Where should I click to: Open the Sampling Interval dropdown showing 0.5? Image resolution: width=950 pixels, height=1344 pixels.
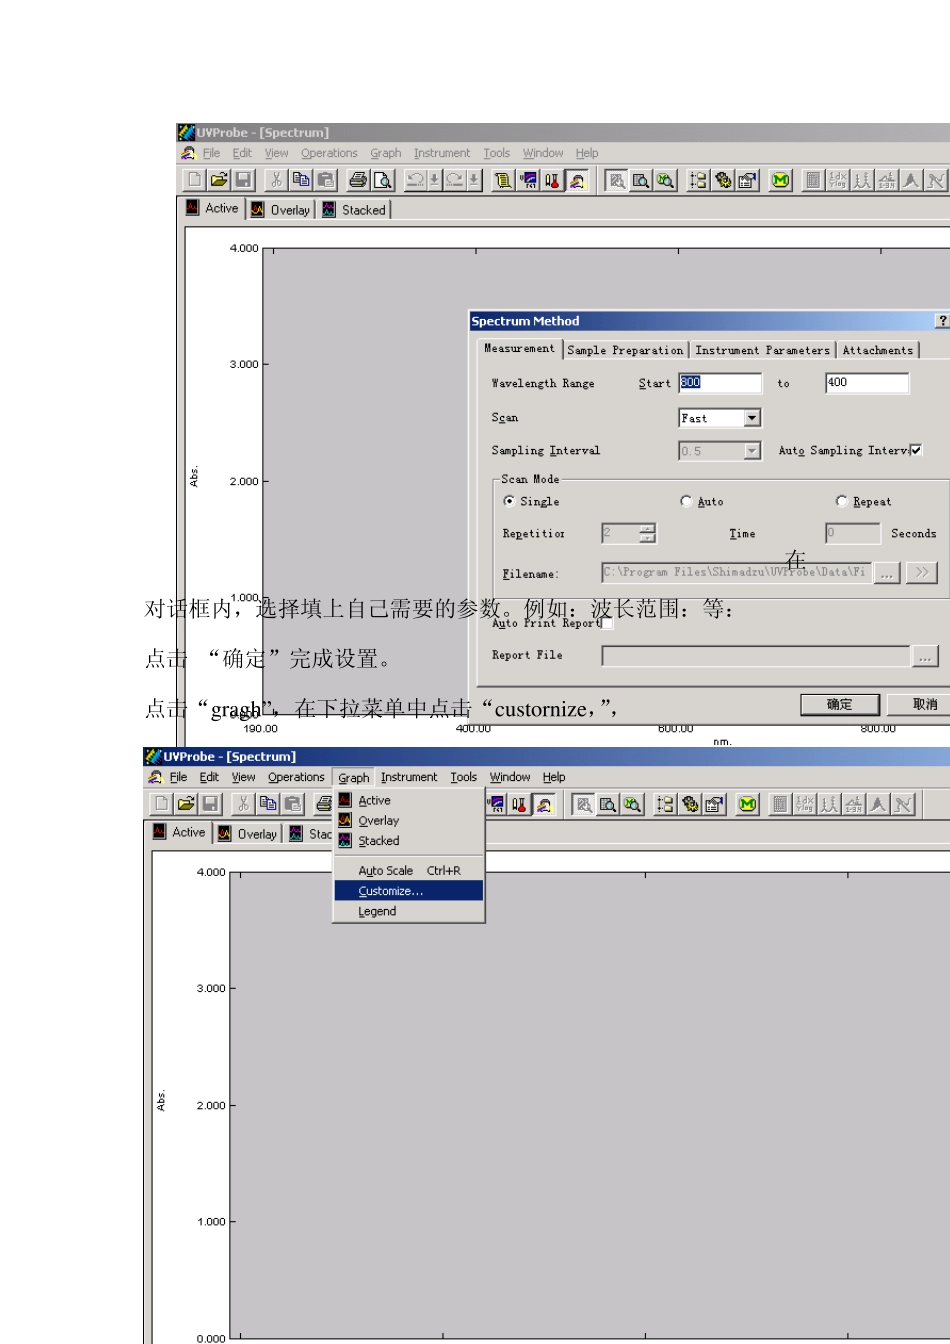(752, 451)
